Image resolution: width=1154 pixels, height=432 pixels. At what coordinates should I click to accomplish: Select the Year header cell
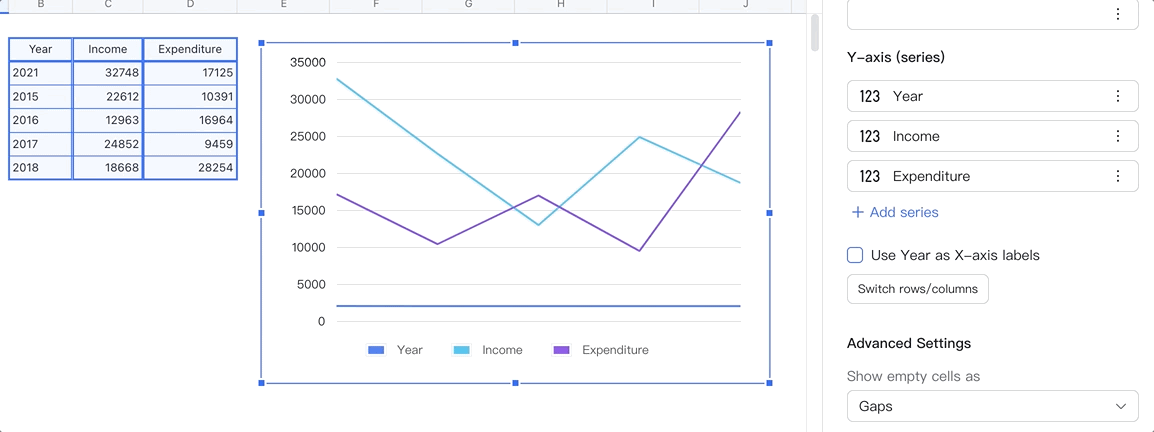(x=40, y=49)
